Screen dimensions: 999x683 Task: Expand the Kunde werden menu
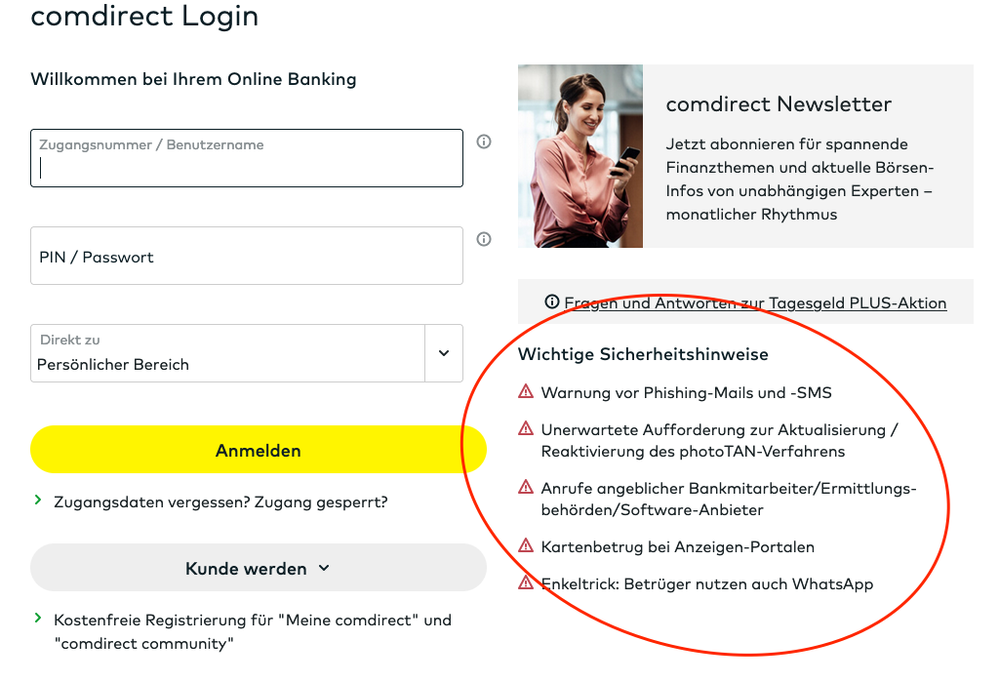click(x=258, y=568)
